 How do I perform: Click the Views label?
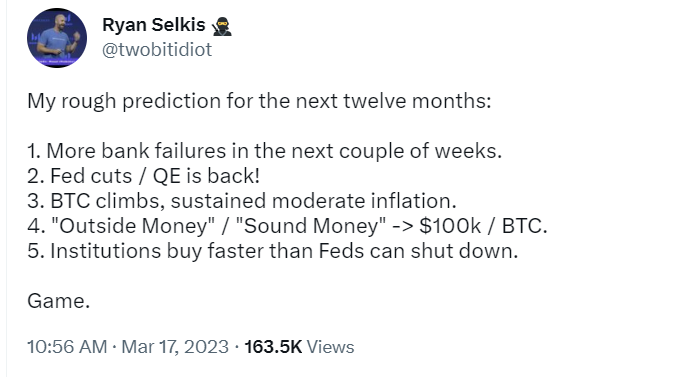click(331, 347)
